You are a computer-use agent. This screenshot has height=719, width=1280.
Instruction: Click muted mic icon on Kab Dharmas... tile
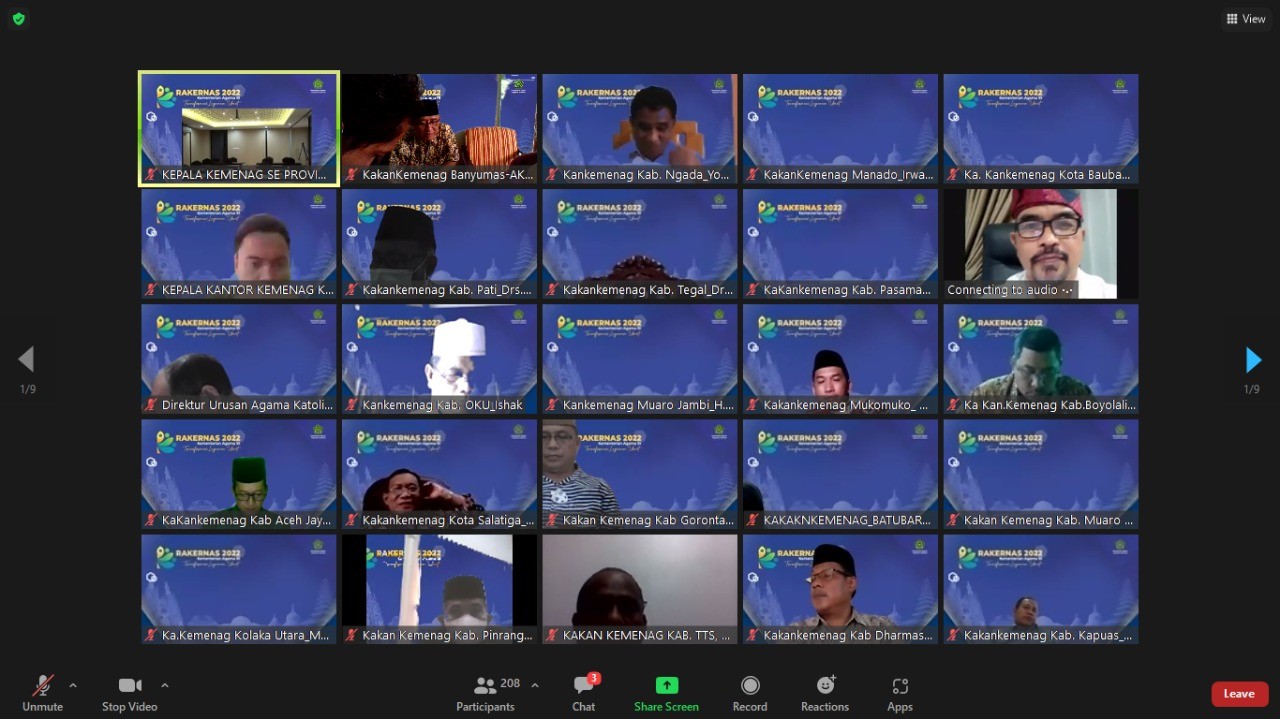point(753,635)
